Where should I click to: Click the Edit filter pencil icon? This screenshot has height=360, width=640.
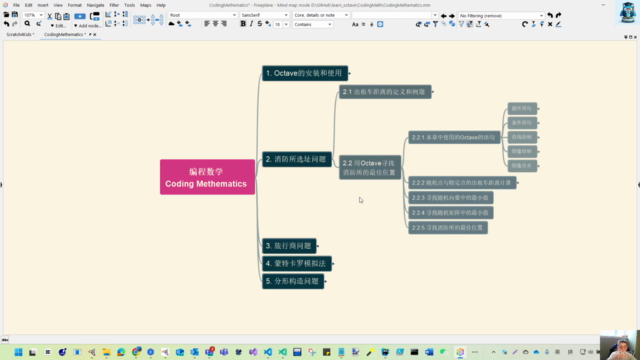[x=558, y=24]
